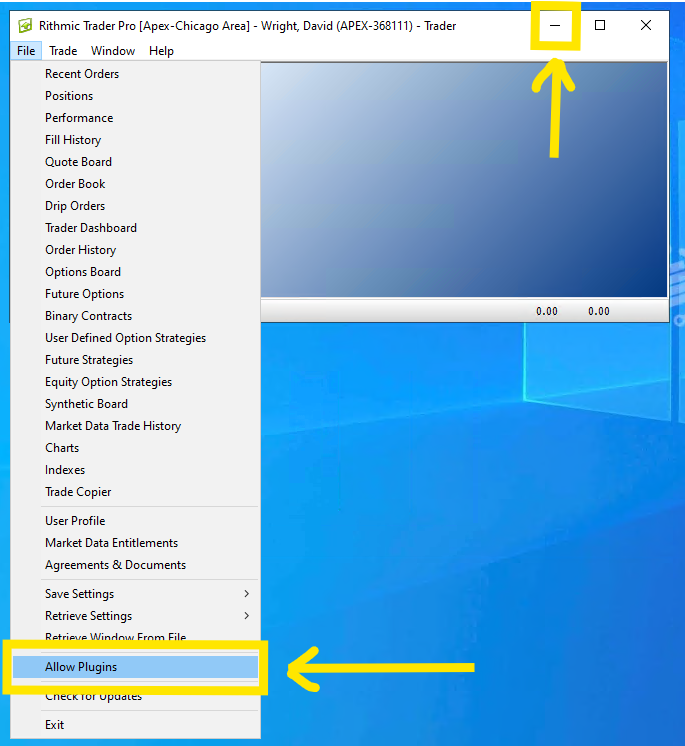Viewport: 685px width, 746px height.
Task: Select Market Data Entitlements
Action: [x=136, y=543]
